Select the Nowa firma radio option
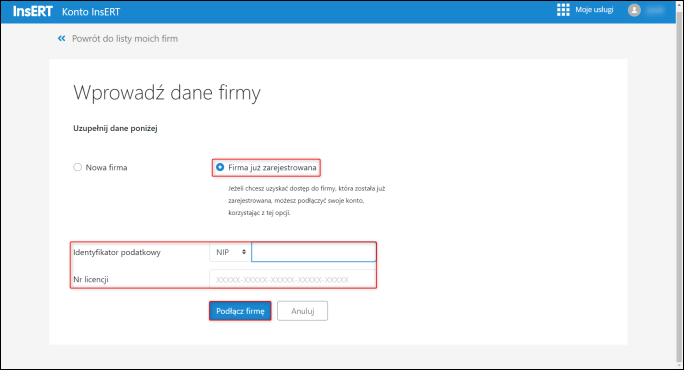Image resolution: width=684 pixels, height=370 pixels. click(78, 167)
